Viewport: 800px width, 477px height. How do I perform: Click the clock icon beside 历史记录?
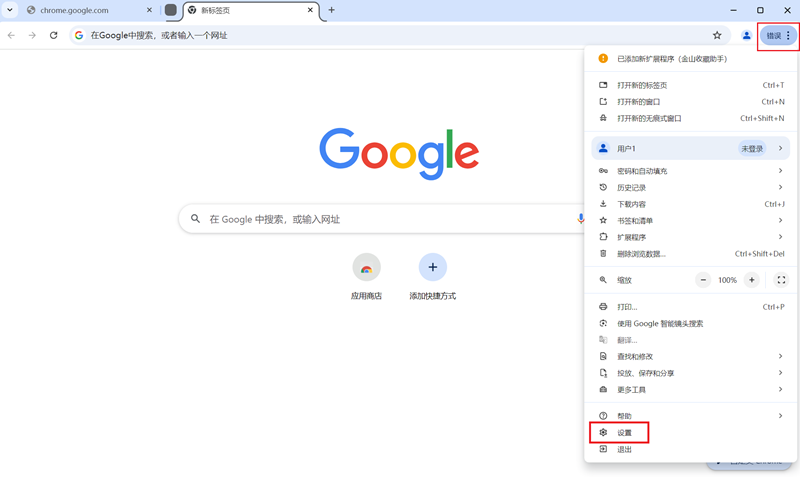(x=603, y=187)
